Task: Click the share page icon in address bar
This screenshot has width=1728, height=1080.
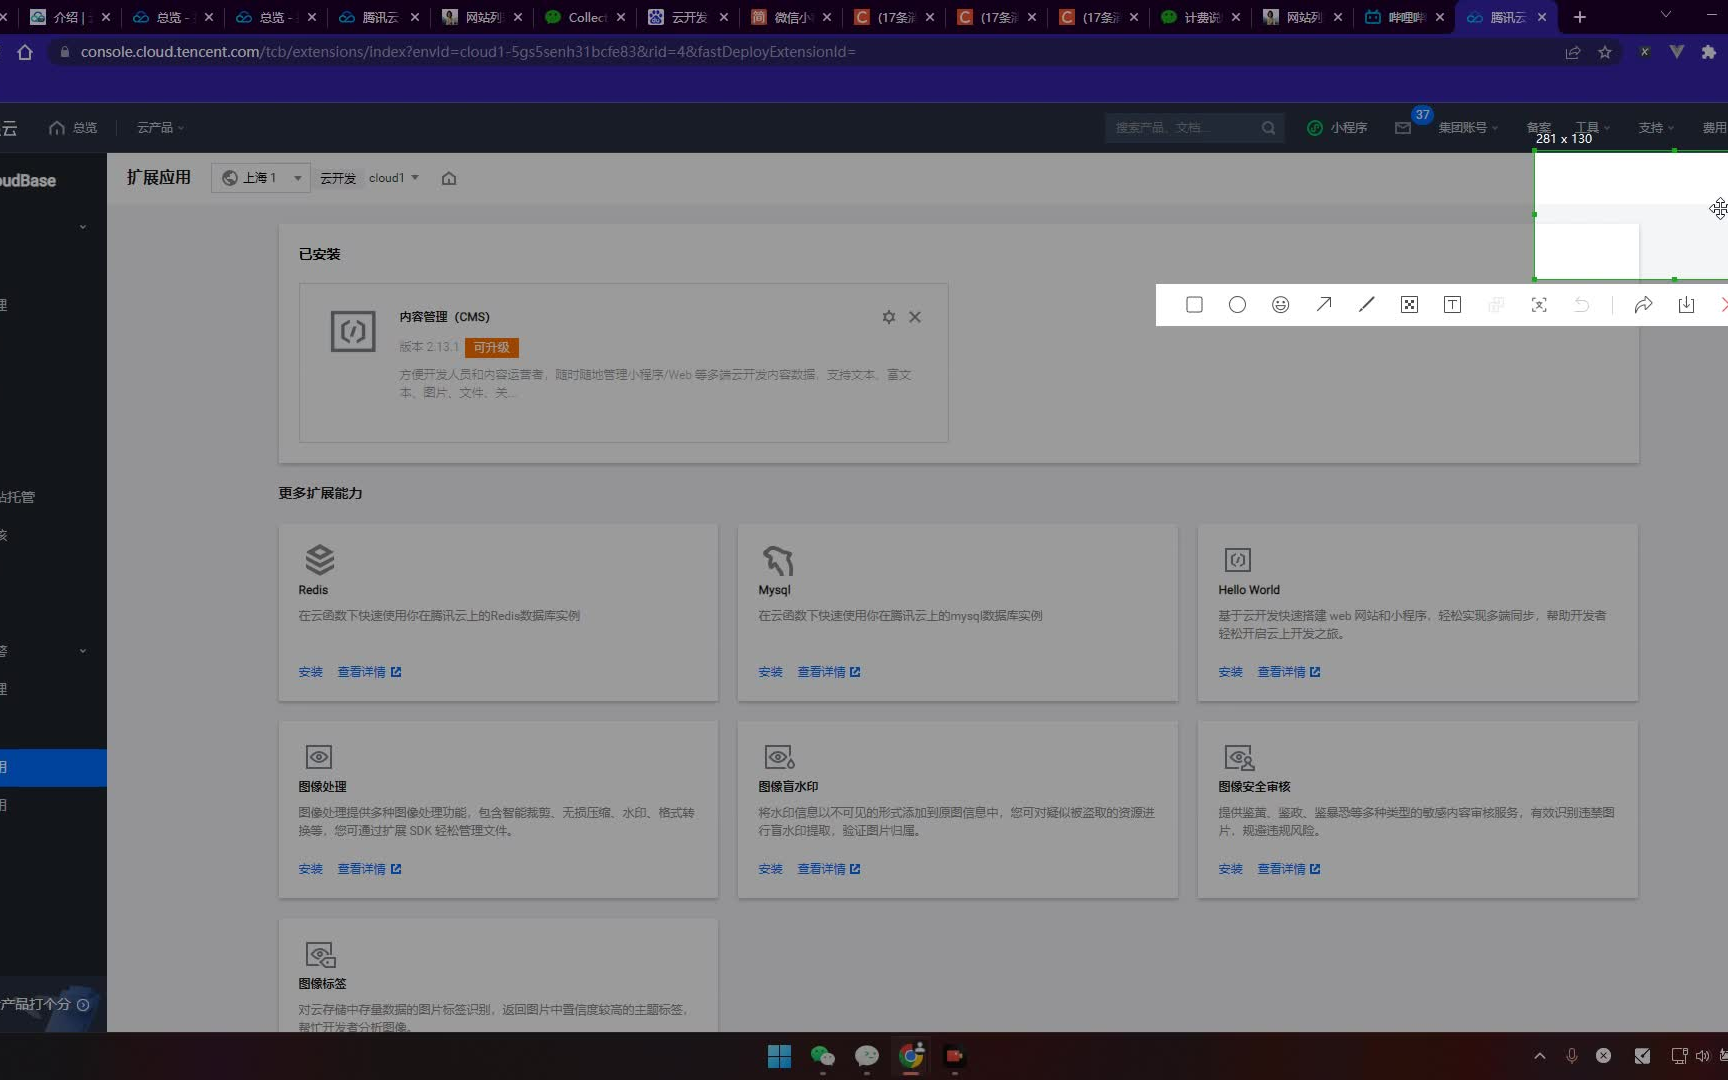Action: click(x=1573, y=52)
